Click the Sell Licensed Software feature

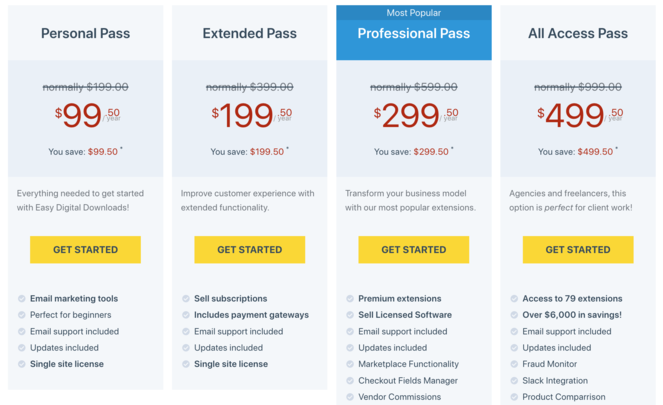point(405,315)
